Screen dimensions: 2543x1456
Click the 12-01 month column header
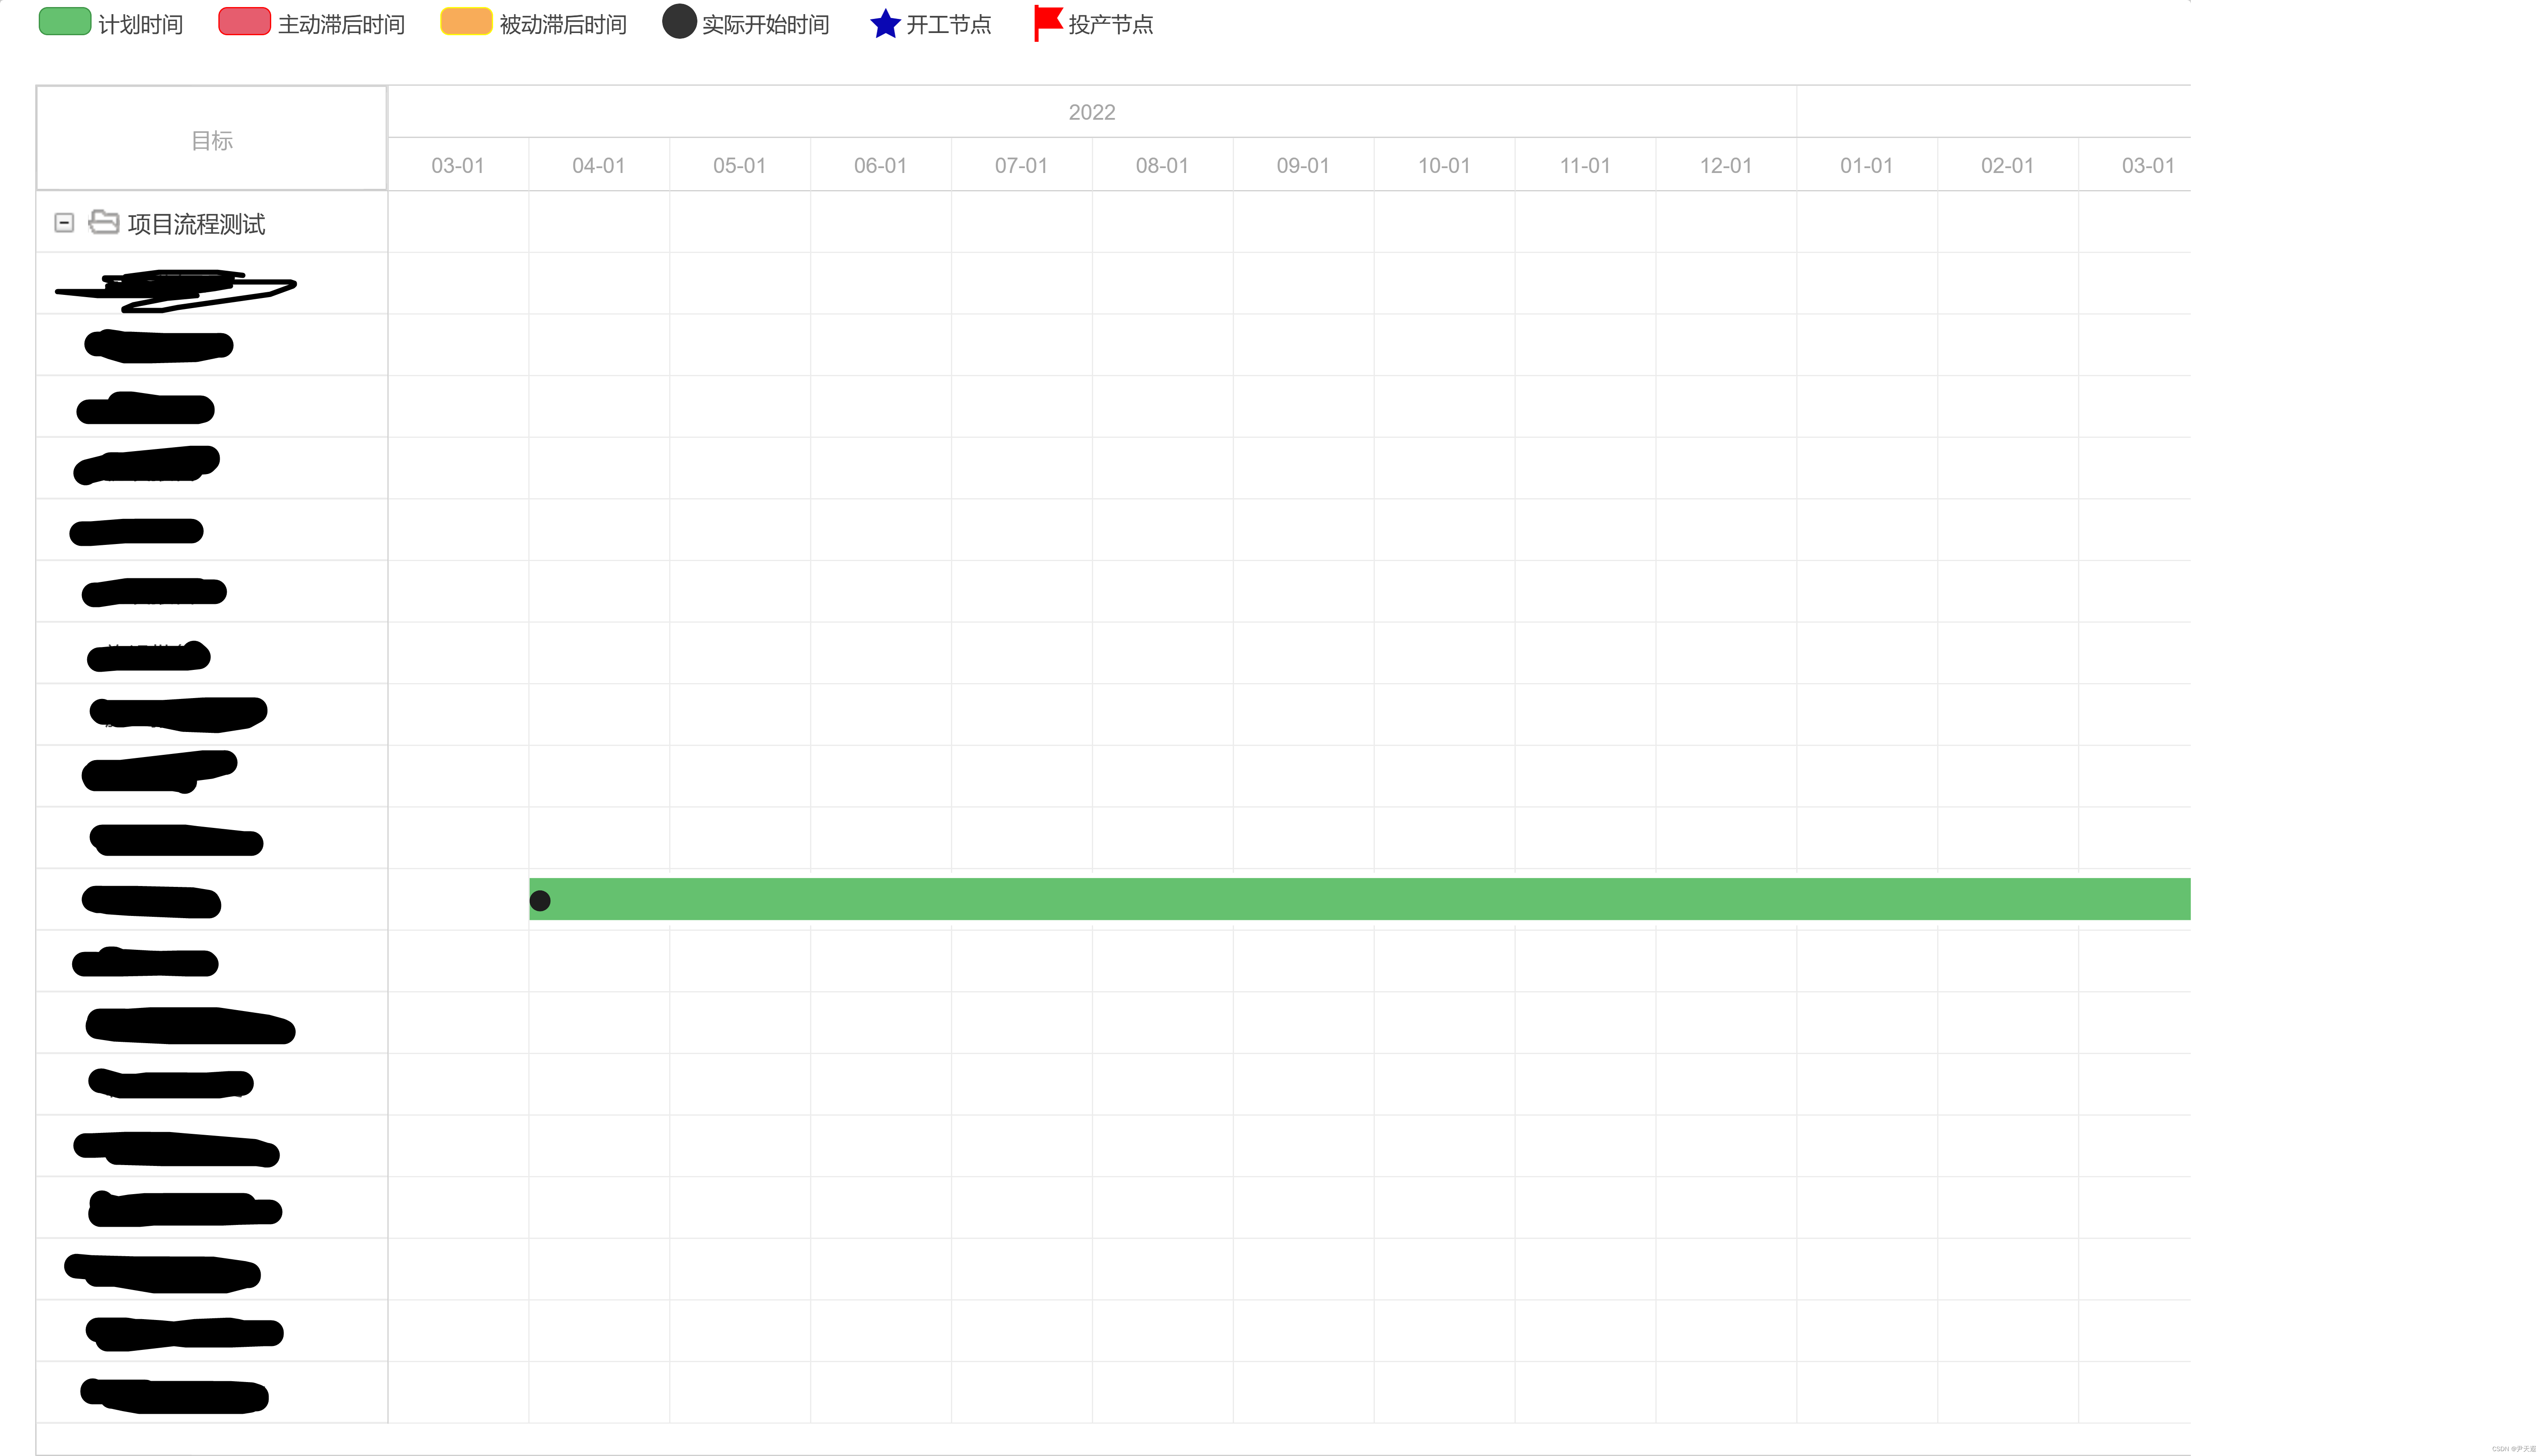pyautogui.click(x=1725, y=165)
